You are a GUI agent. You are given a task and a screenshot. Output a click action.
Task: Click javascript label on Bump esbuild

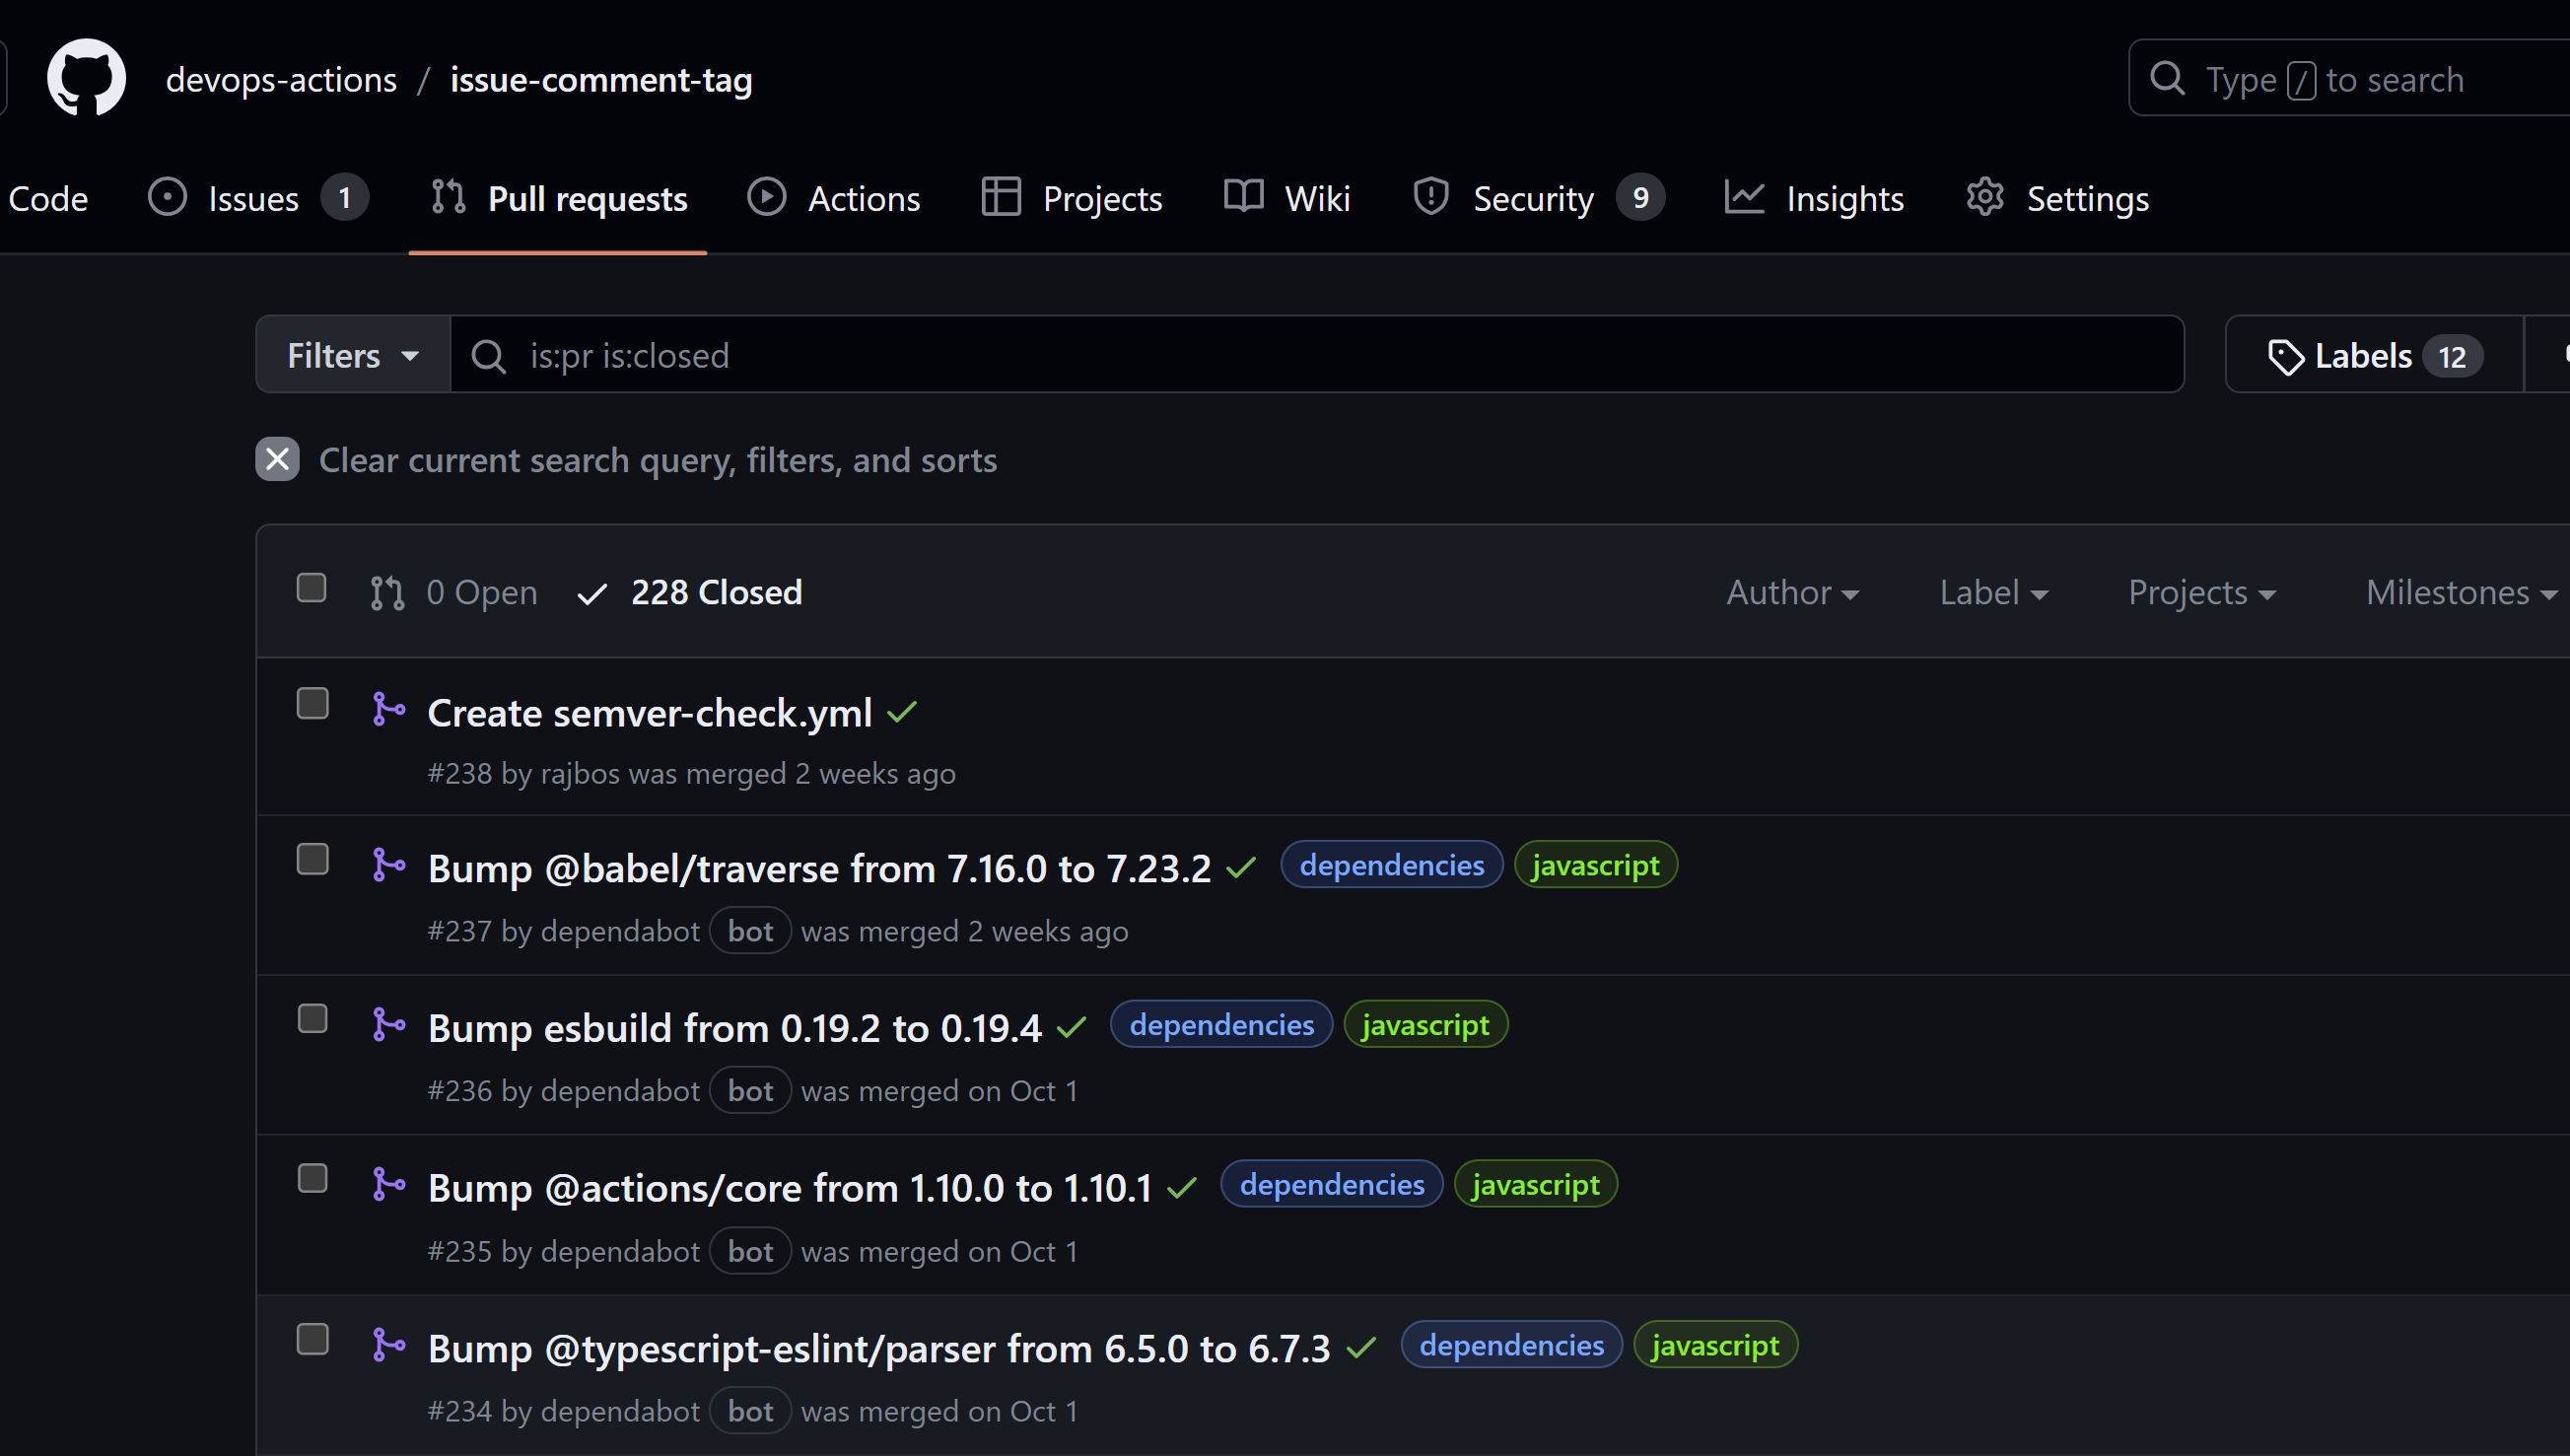click(1425, 1024)
